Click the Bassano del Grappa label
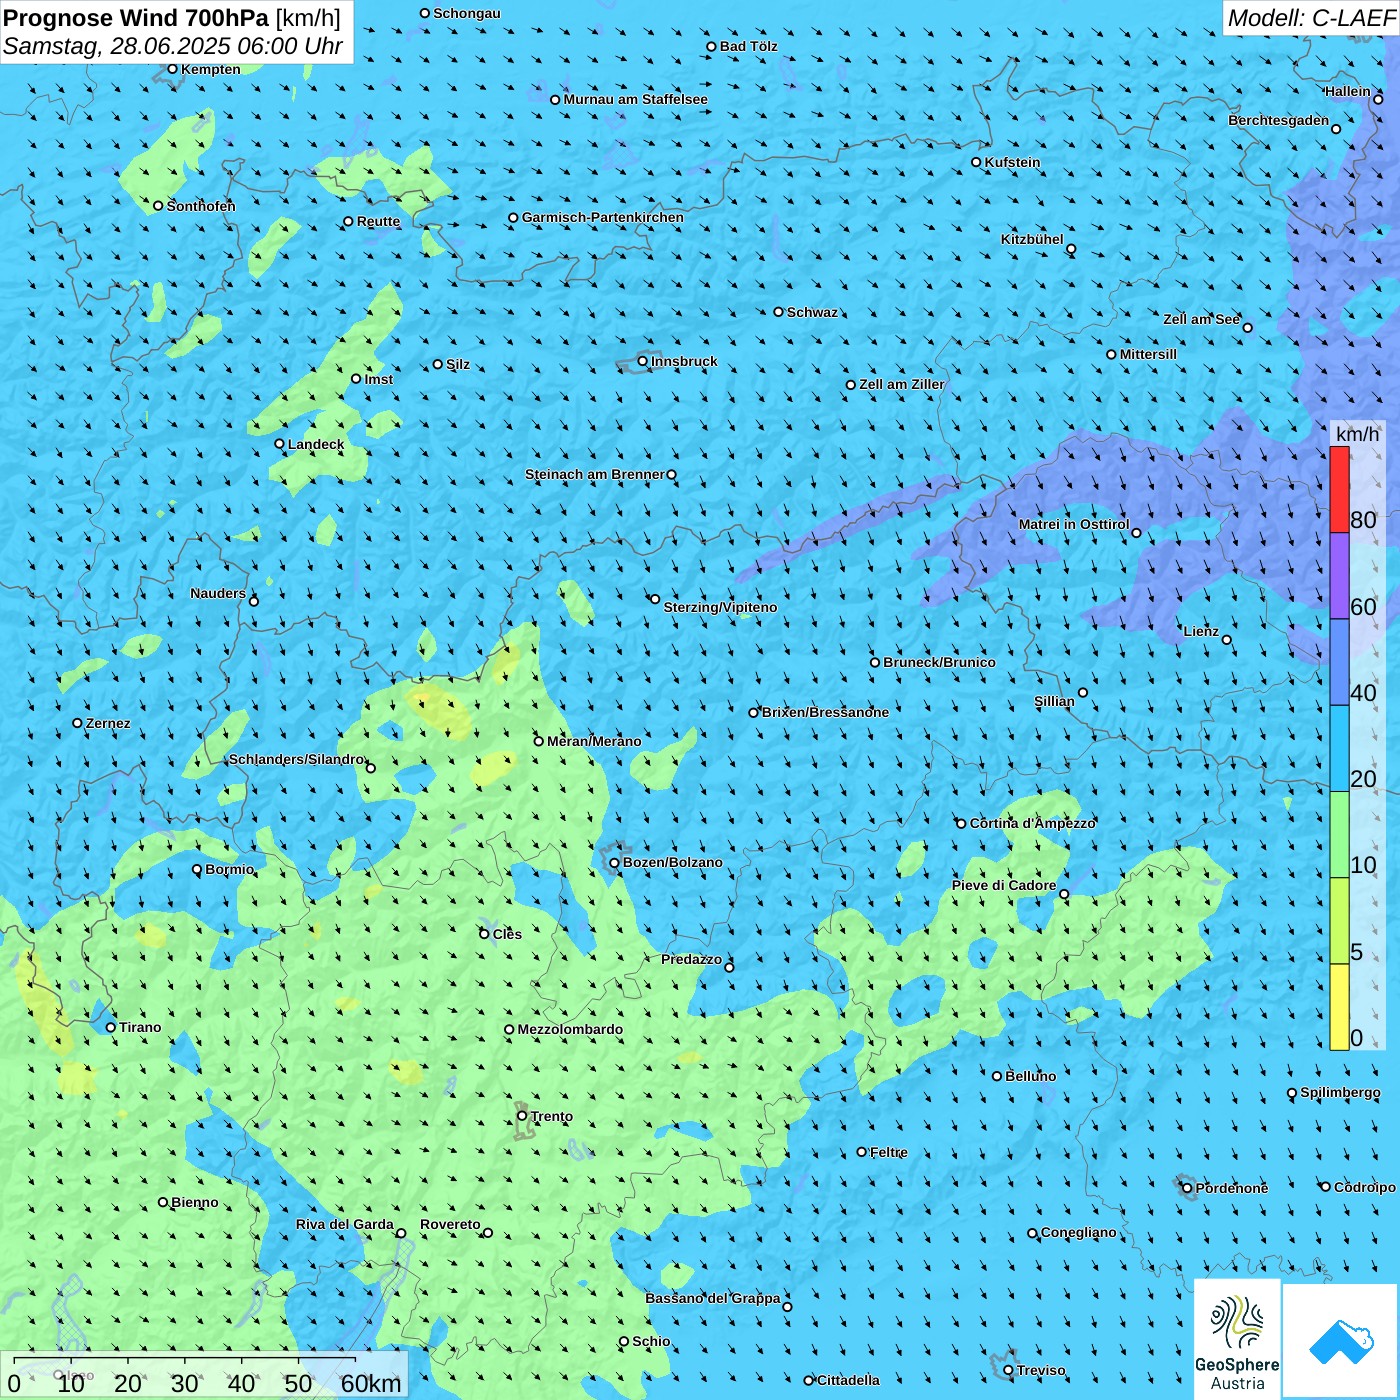 713,1299
